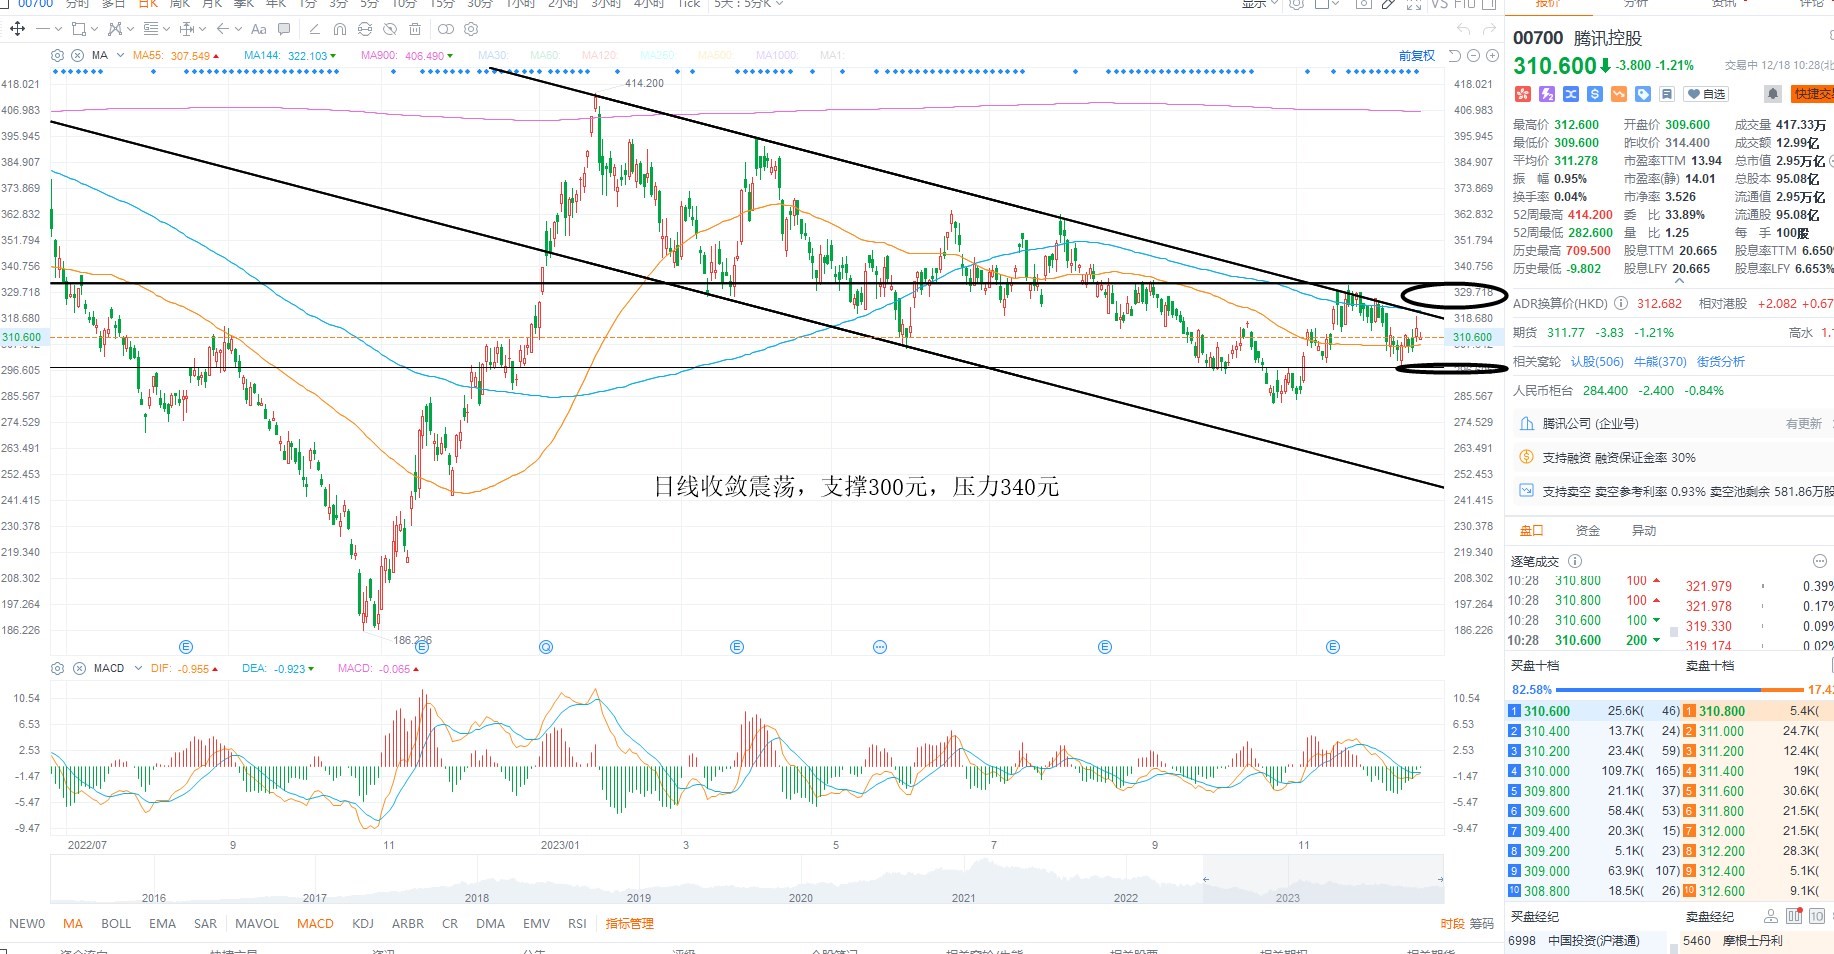Click 筹码 button at bottom right
Image resolution: width=1834 pixels, height=954 pixels.
(1481, 924)
